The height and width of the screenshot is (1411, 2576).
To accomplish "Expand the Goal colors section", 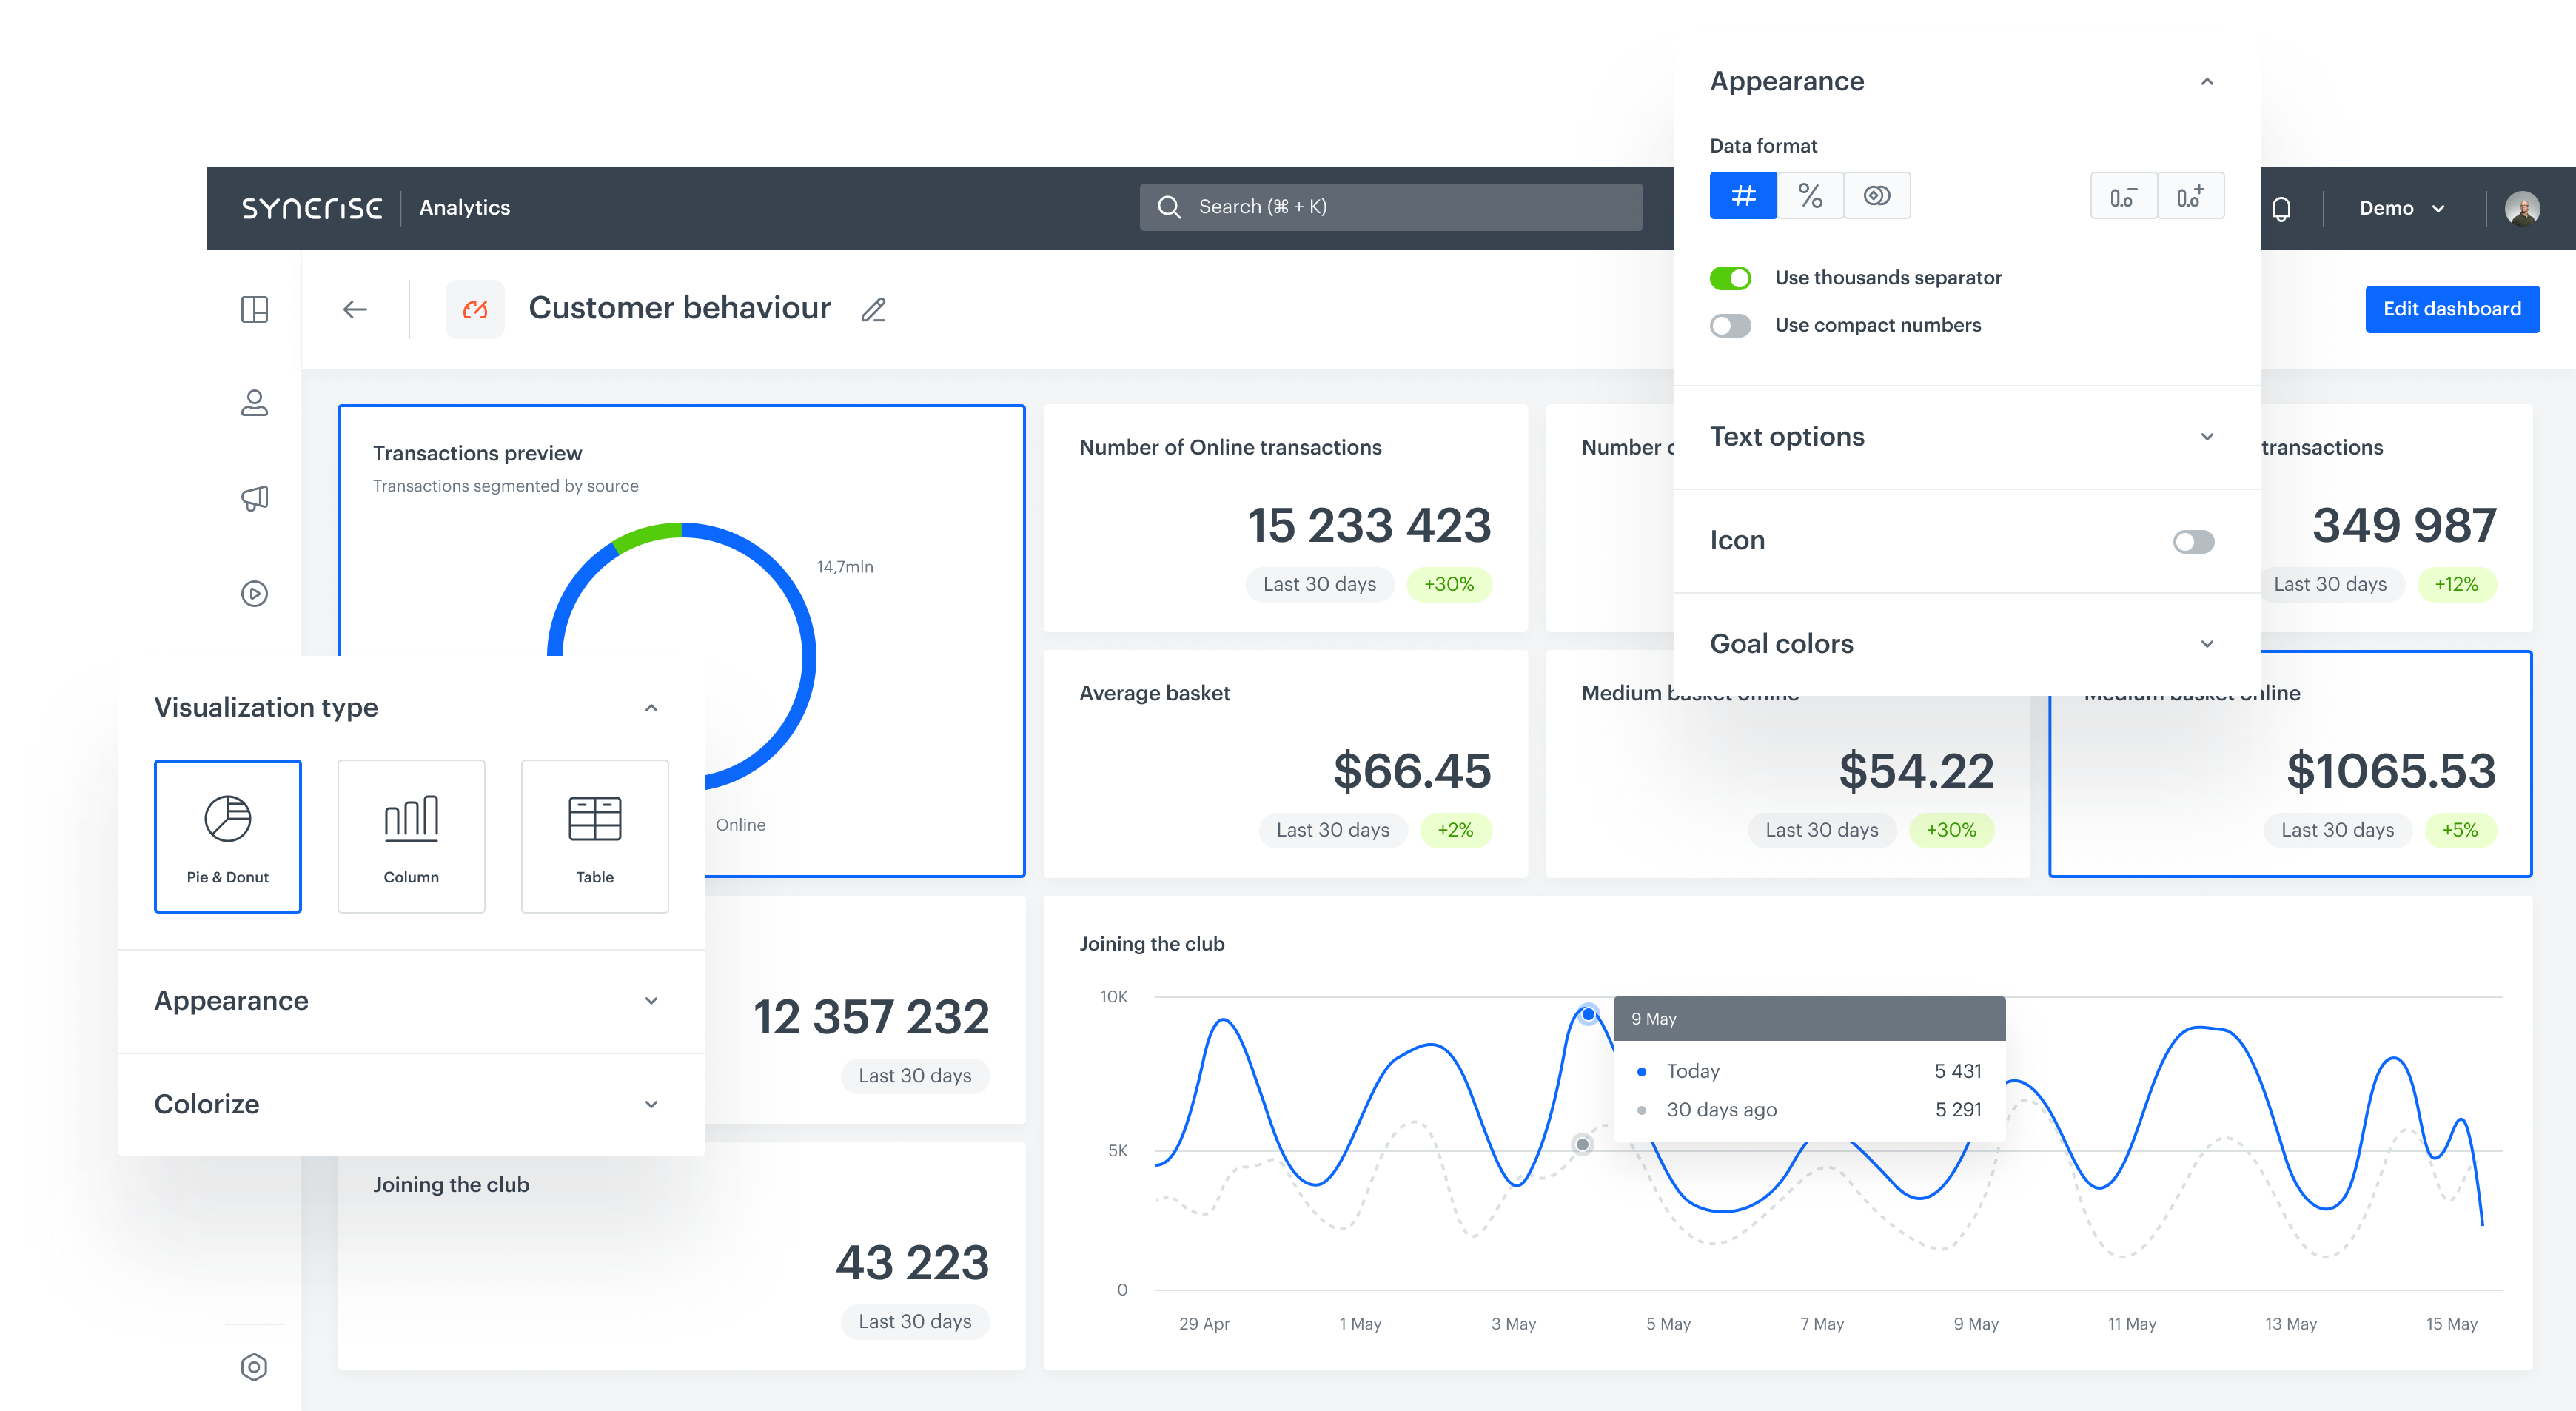I will [2207, 643].
